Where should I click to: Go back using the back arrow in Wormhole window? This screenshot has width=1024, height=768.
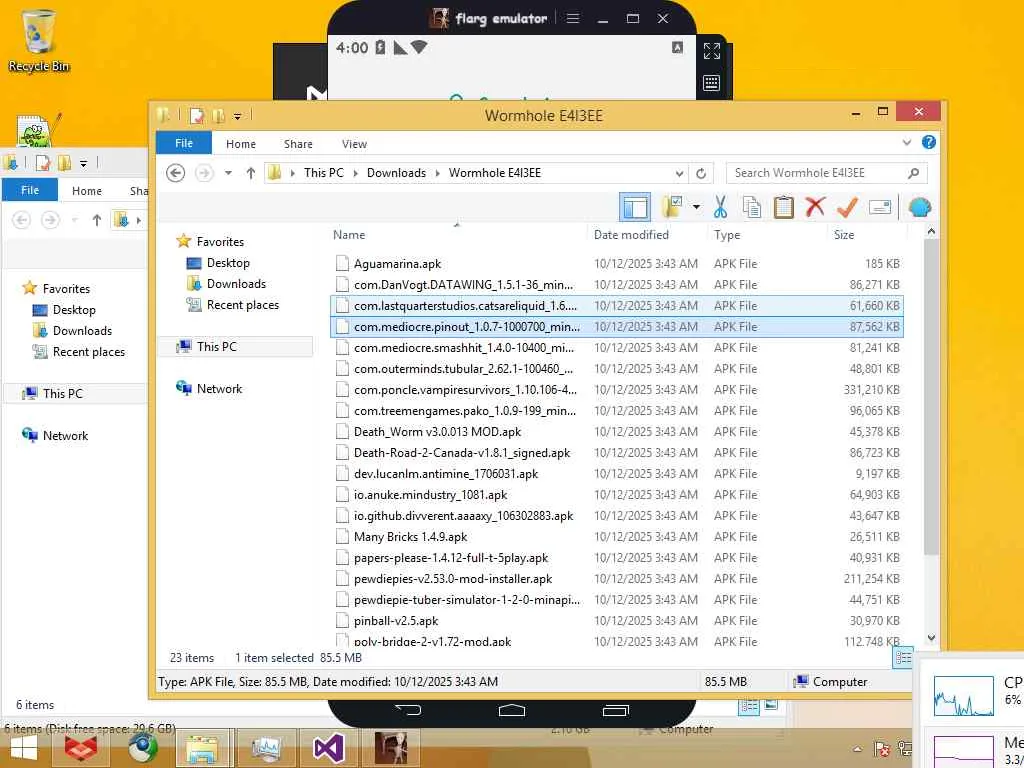175,173
